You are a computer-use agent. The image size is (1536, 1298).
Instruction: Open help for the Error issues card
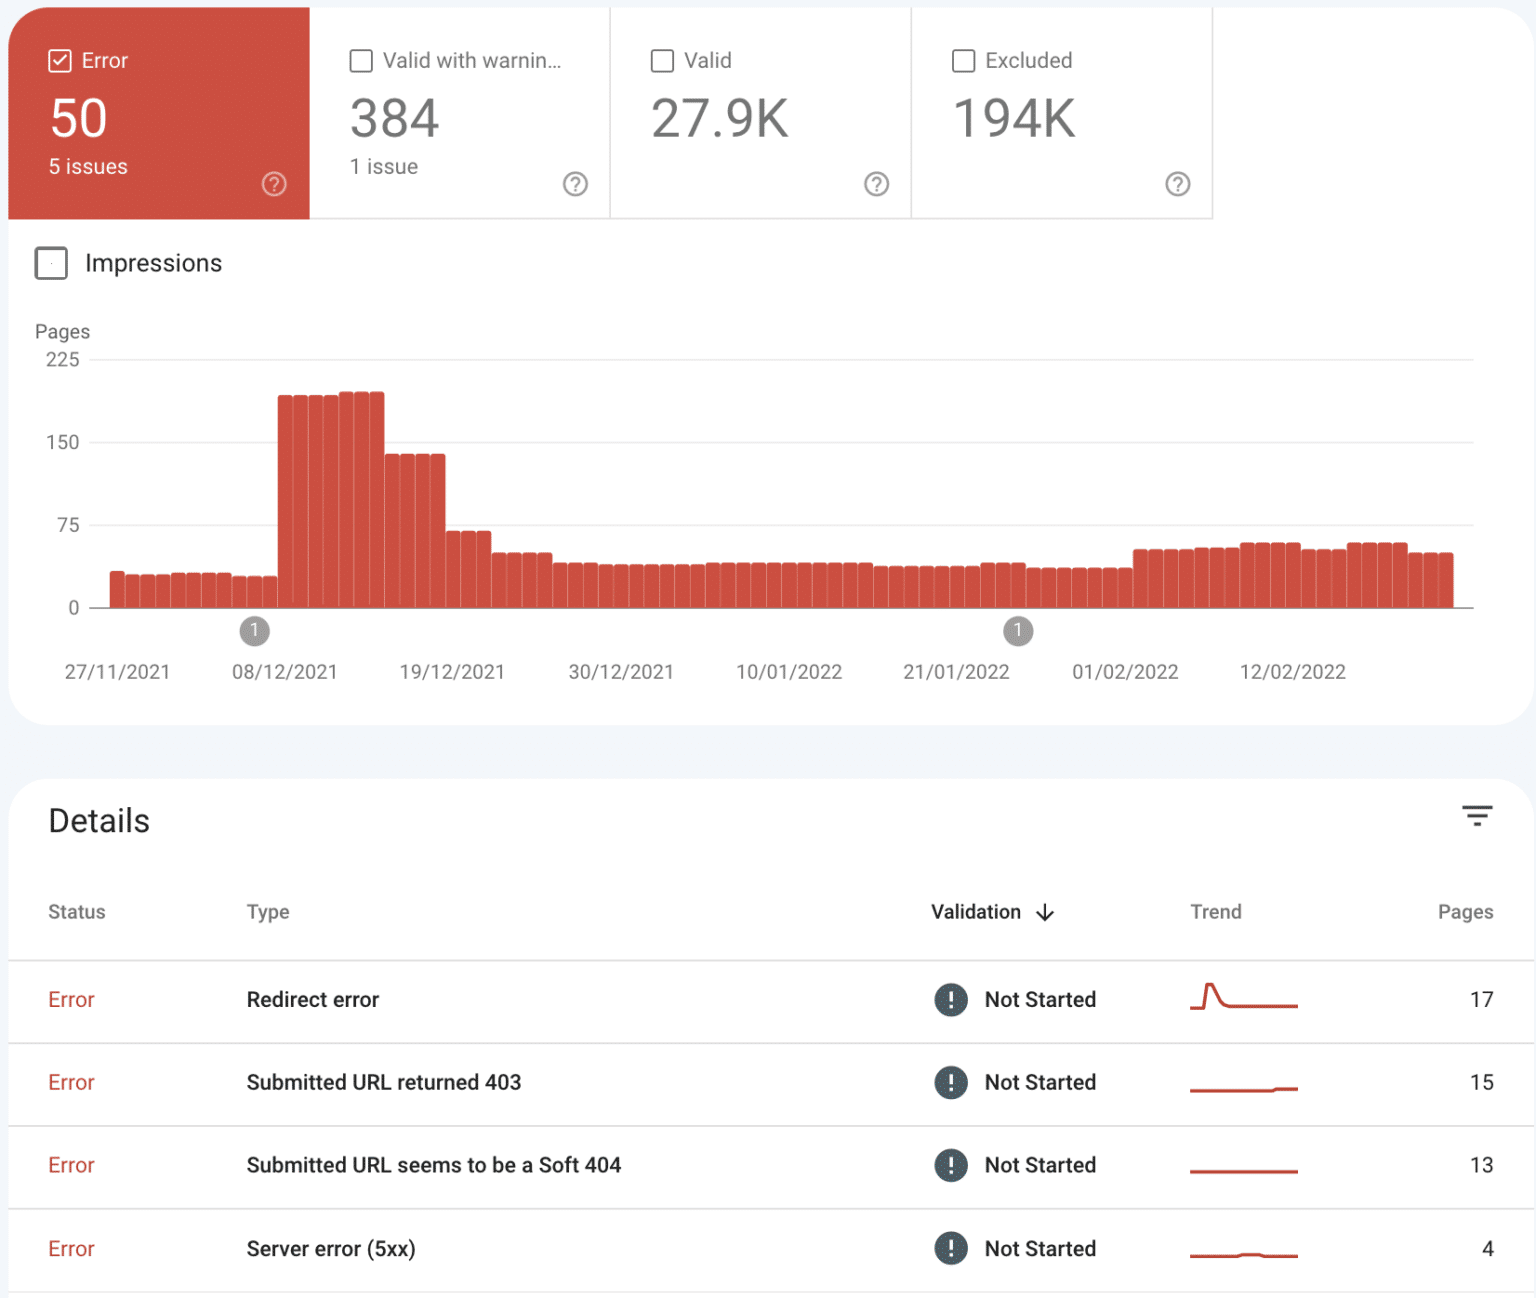pos(274,184)
